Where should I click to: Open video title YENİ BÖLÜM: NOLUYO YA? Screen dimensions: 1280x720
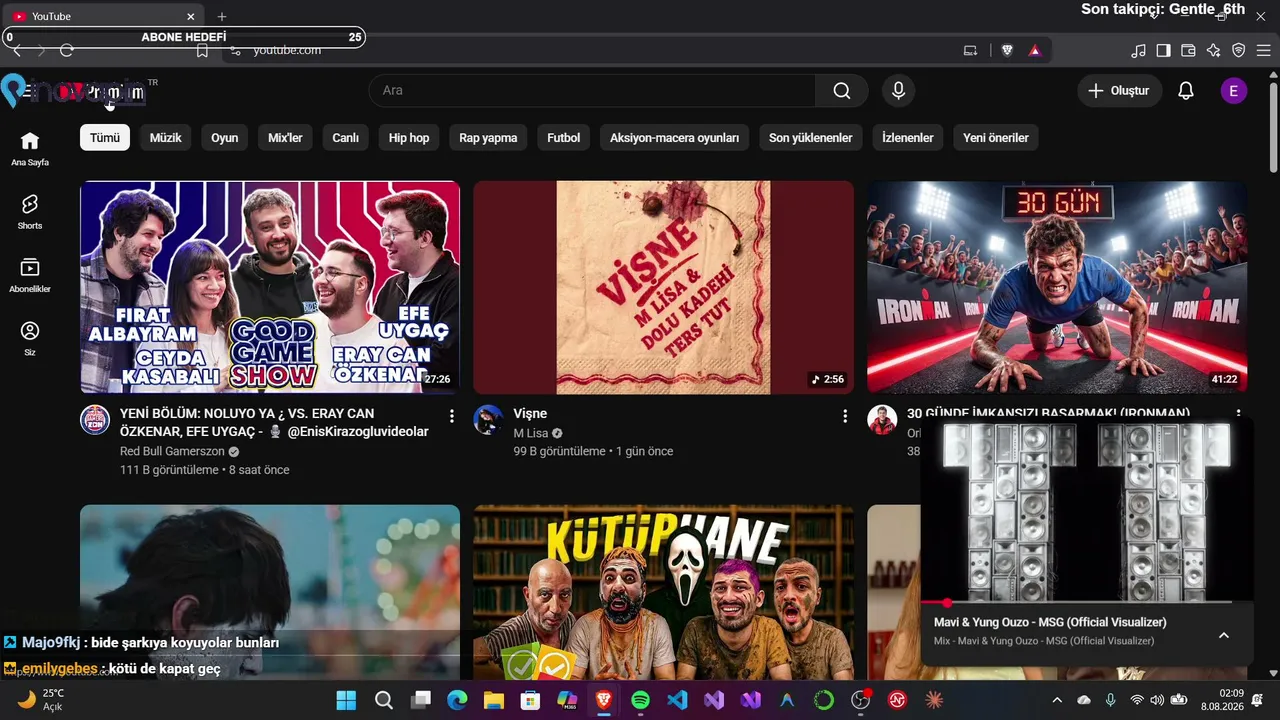pos(274,422)
